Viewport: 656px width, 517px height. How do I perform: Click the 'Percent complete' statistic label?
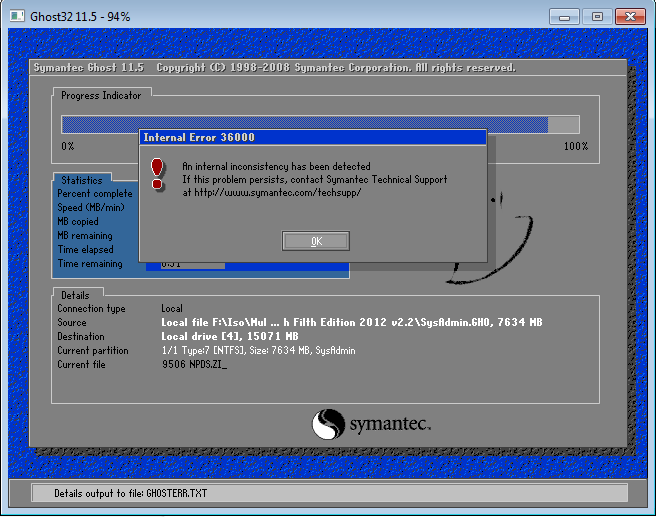(95, 194)
